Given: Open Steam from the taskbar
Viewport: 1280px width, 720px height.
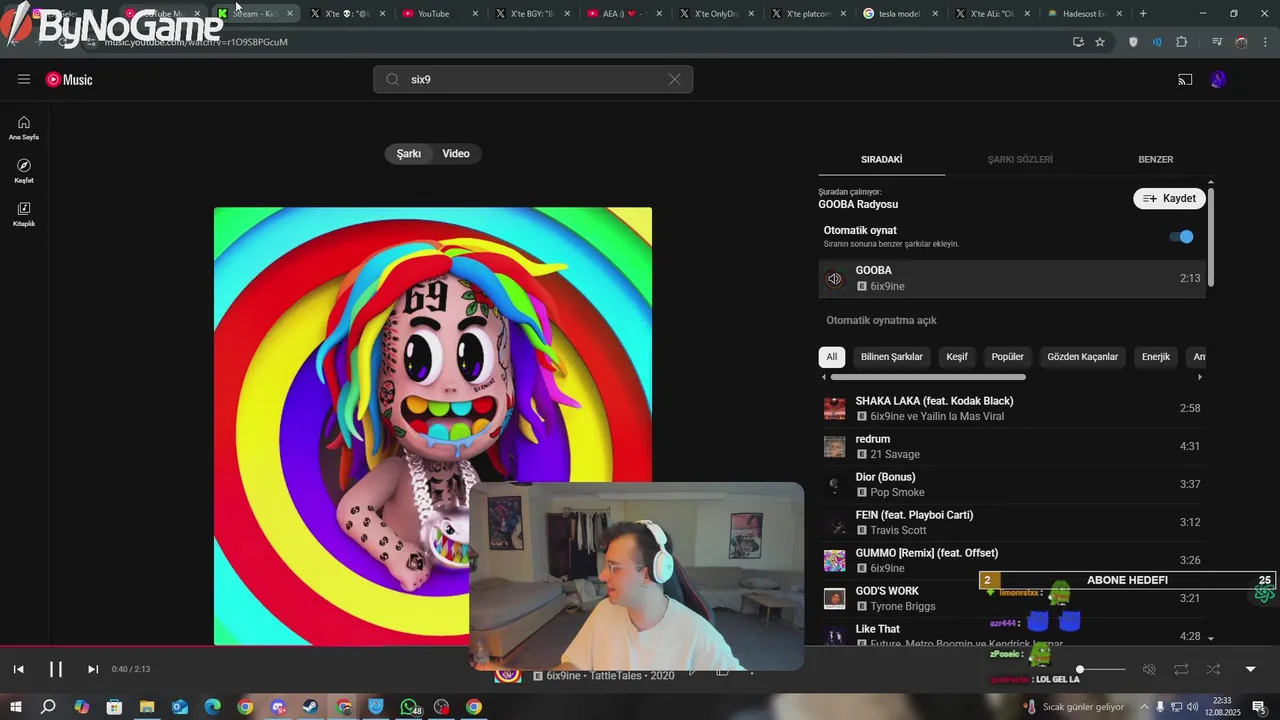Looking at the screenshot, I should coord(311,707).
